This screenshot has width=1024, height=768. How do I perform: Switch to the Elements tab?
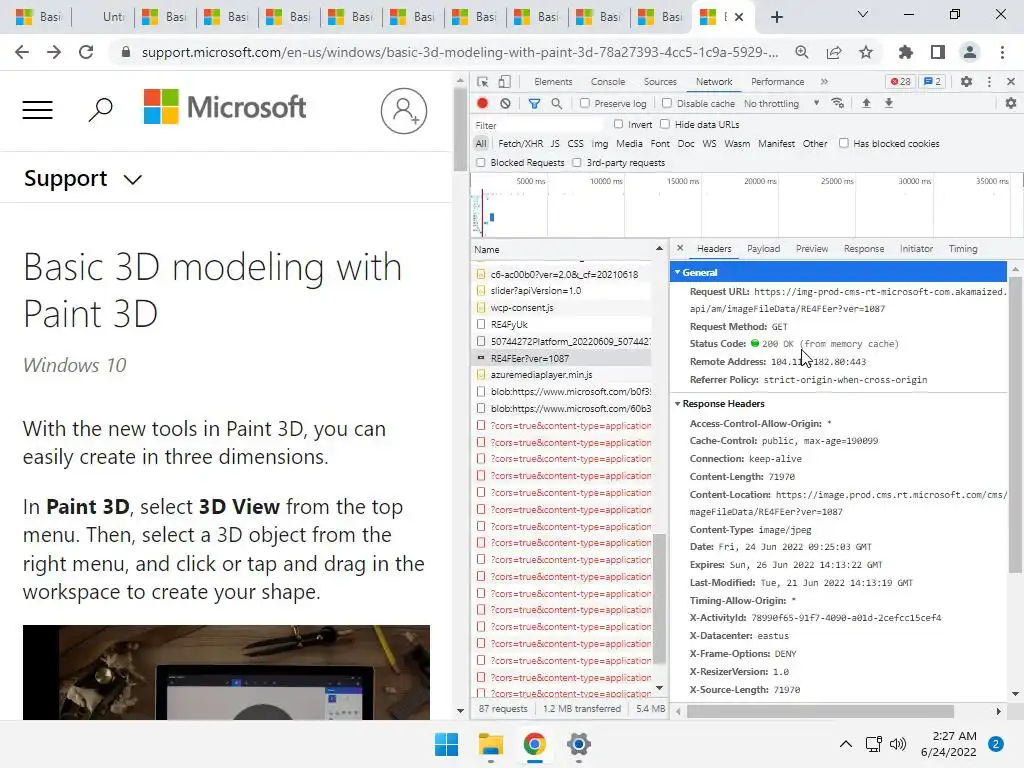tap(553, 82)
